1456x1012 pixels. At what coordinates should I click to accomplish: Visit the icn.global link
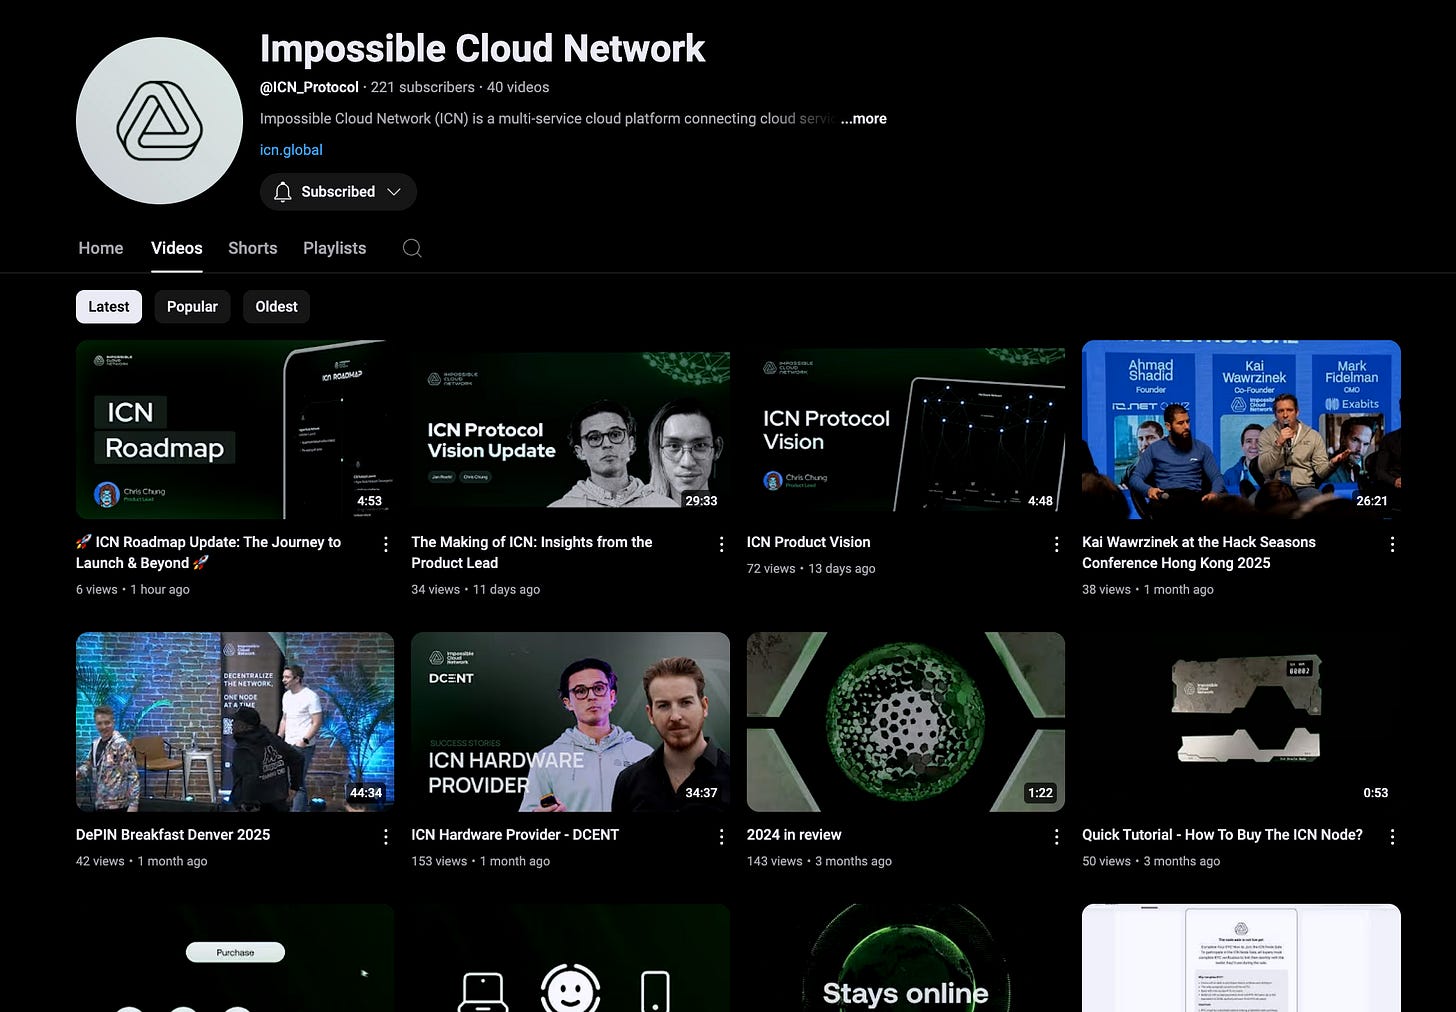[291, 150]
